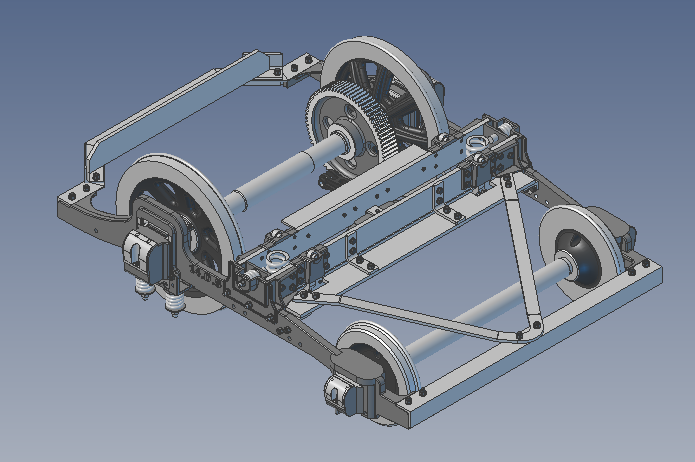
Task: Select the large toothed spur gear
Action: [350, 129]
